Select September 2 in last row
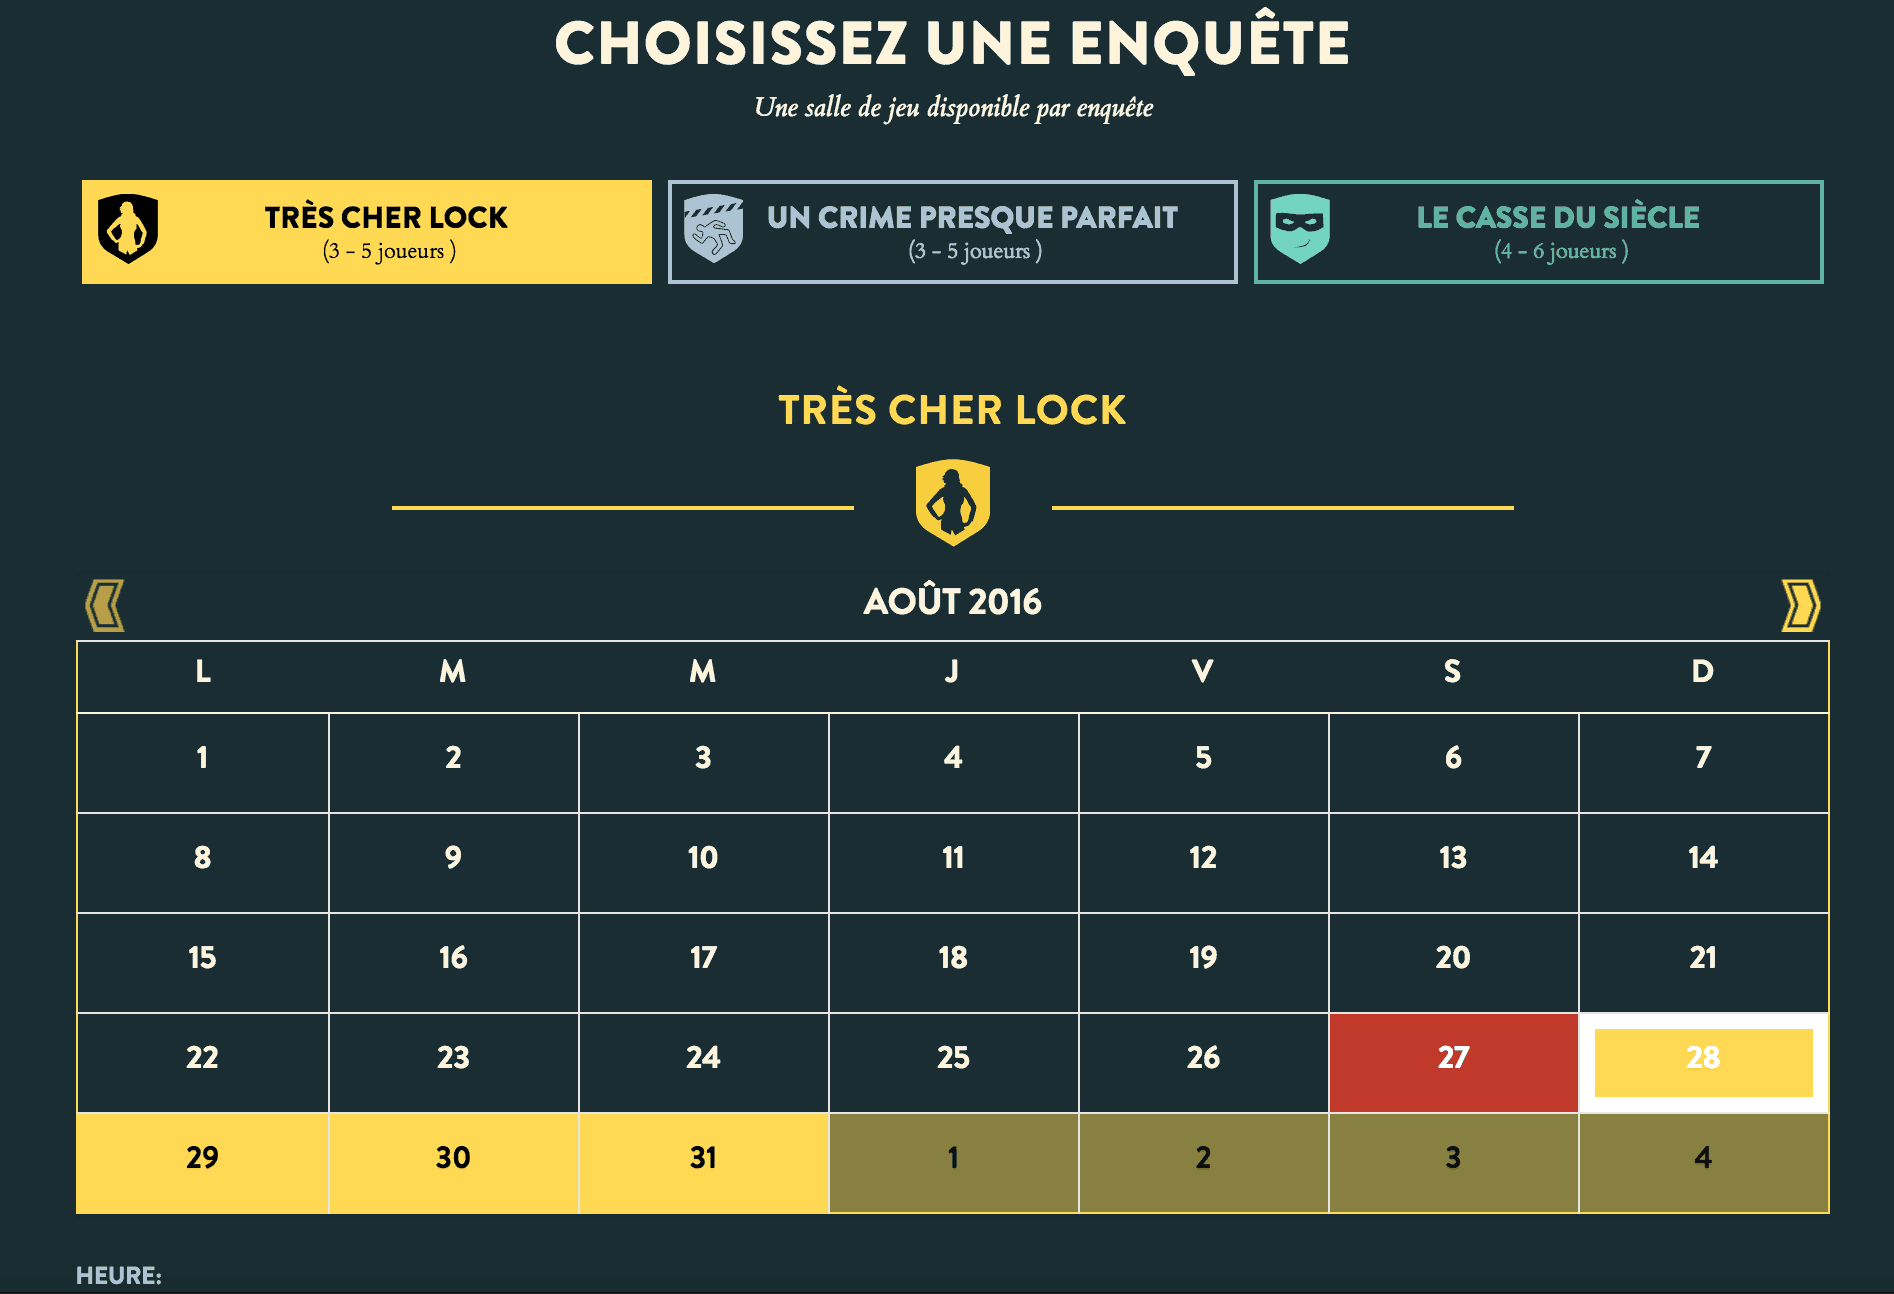 (1203, 1162)
